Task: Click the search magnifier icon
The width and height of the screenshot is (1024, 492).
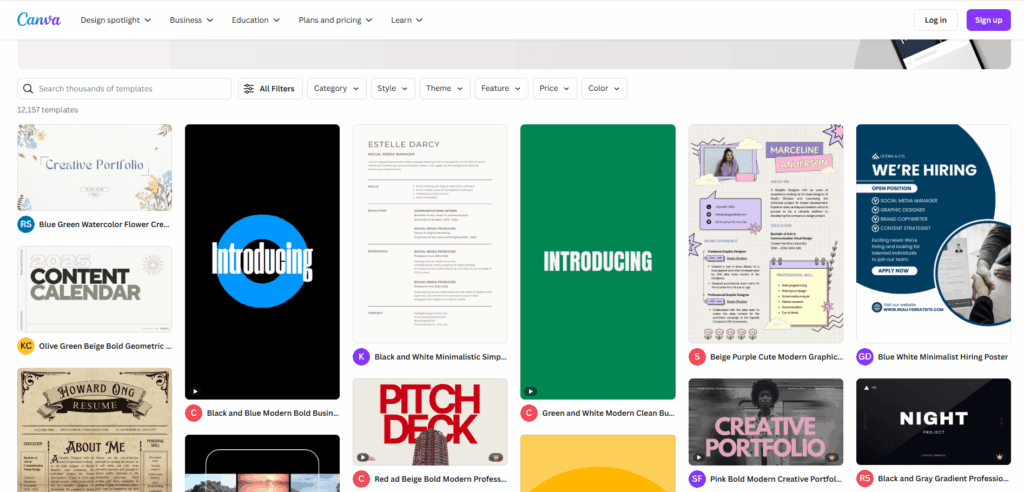Action: click(28, 89)
